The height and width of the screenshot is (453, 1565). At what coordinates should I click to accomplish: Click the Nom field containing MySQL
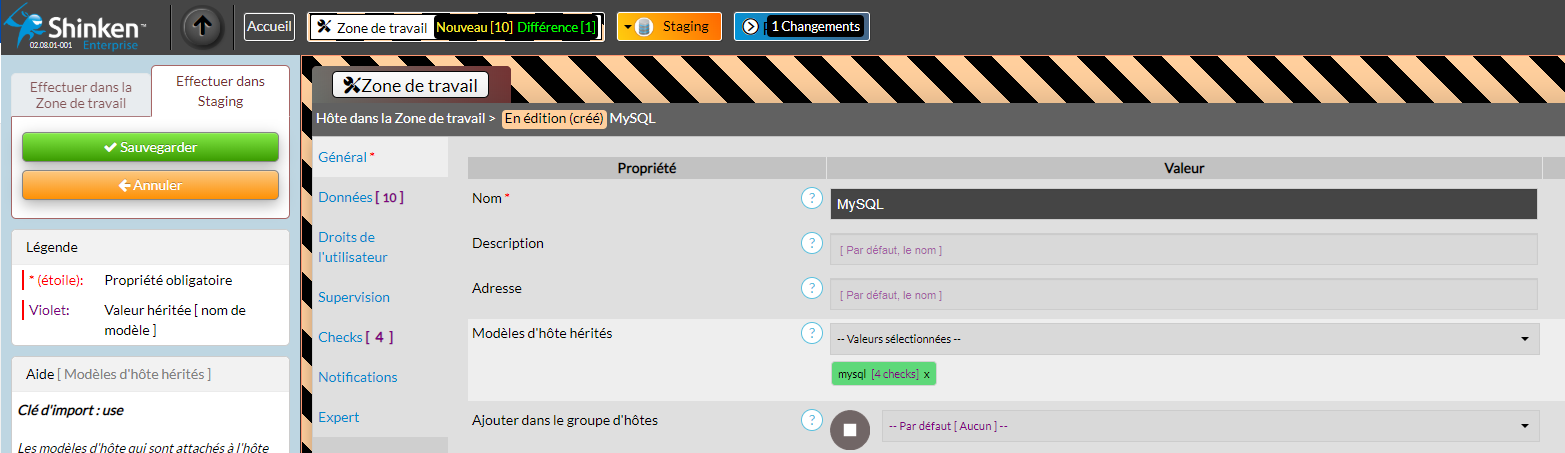click(1183, 204)
